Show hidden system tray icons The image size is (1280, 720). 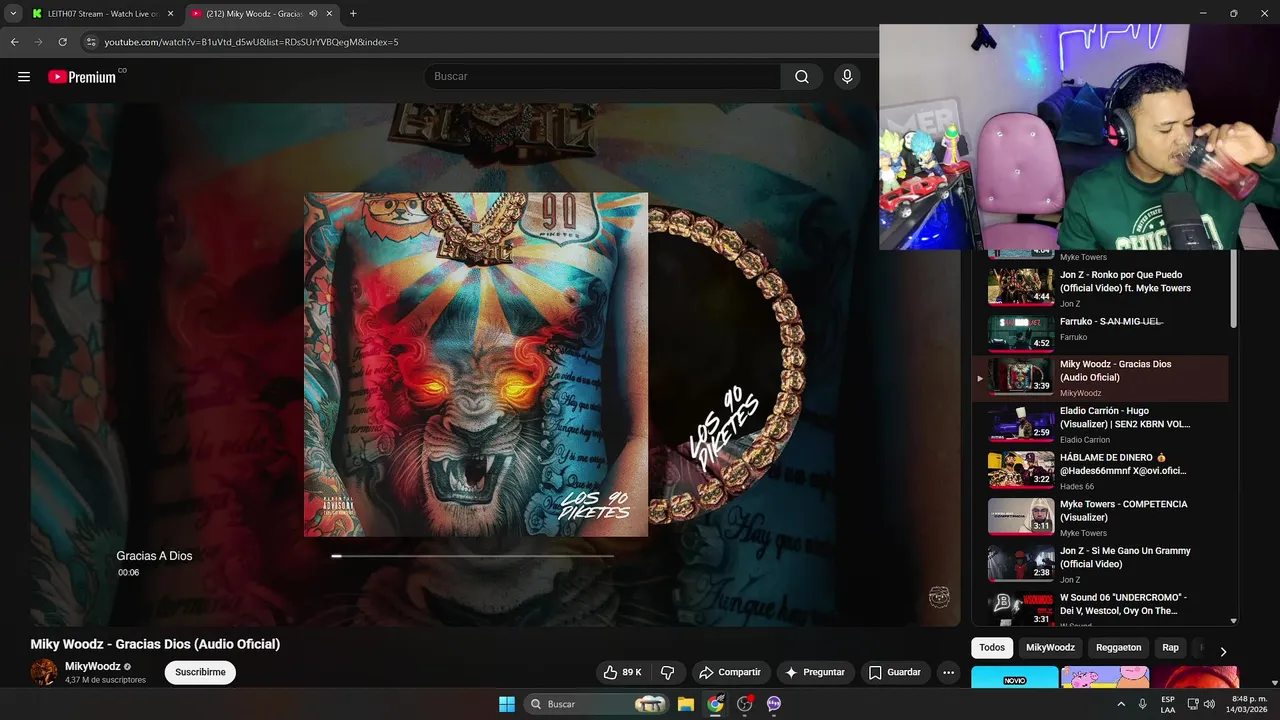click(1120, 704)
